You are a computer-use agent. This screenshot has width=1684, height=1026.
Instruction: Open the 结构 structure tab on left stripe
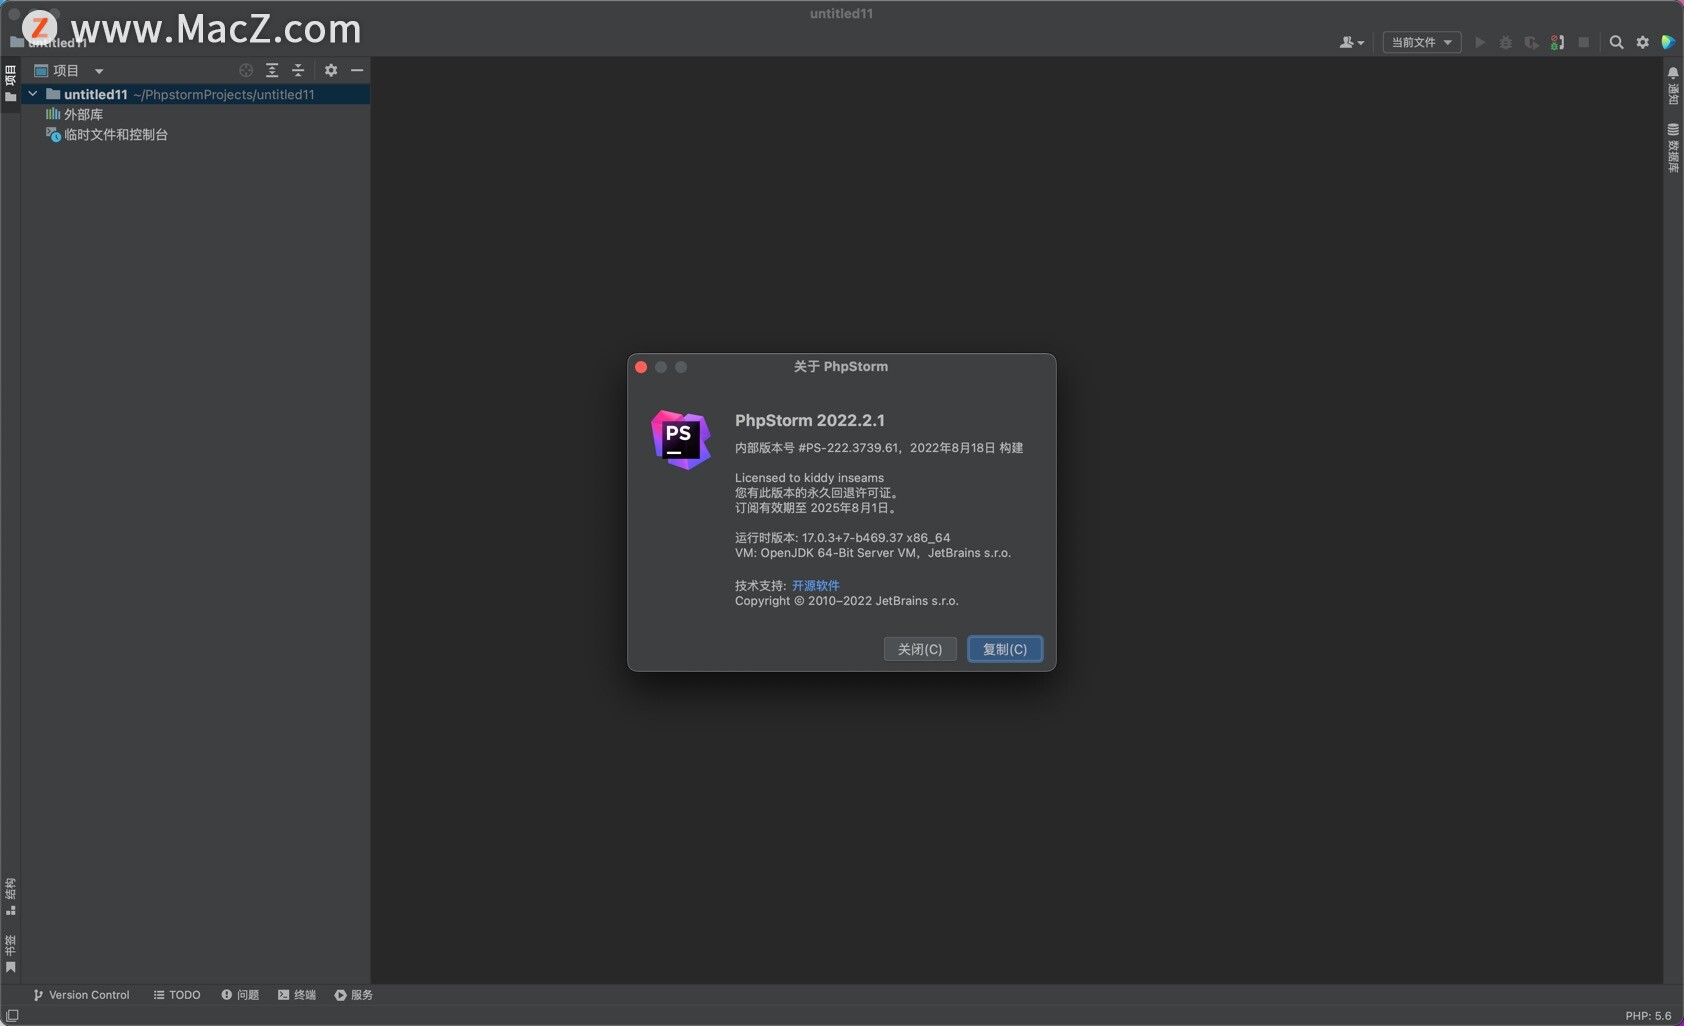pos(10,897)
